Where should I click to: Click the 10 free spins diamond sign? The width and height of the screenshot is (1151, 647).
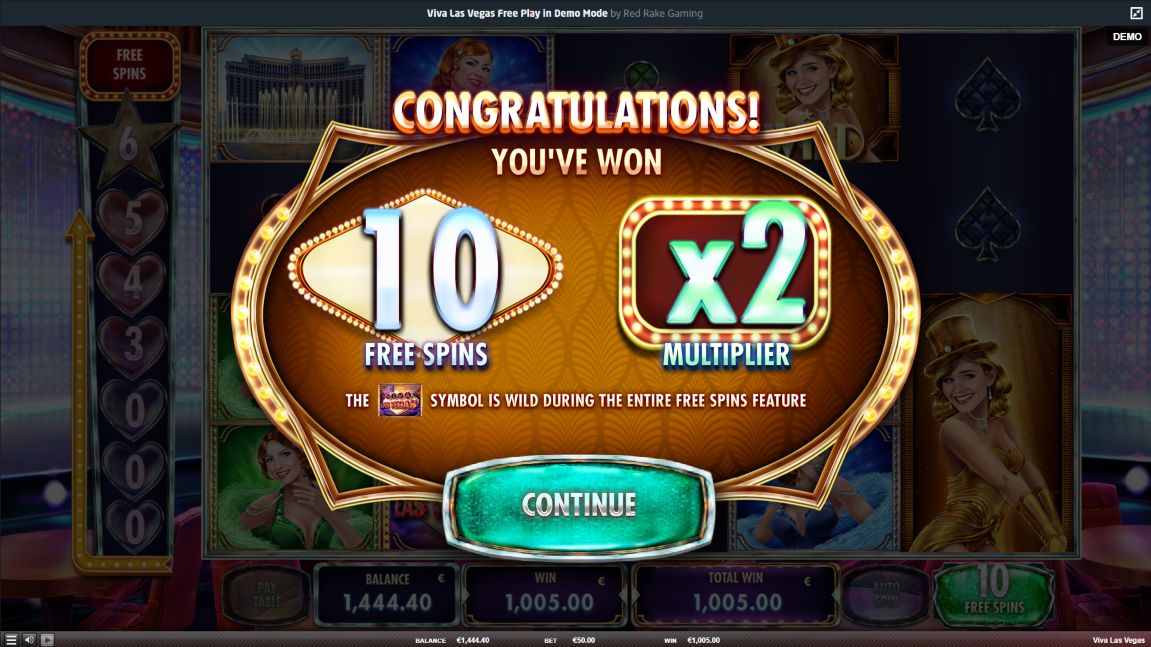click(x=426, y=268)
